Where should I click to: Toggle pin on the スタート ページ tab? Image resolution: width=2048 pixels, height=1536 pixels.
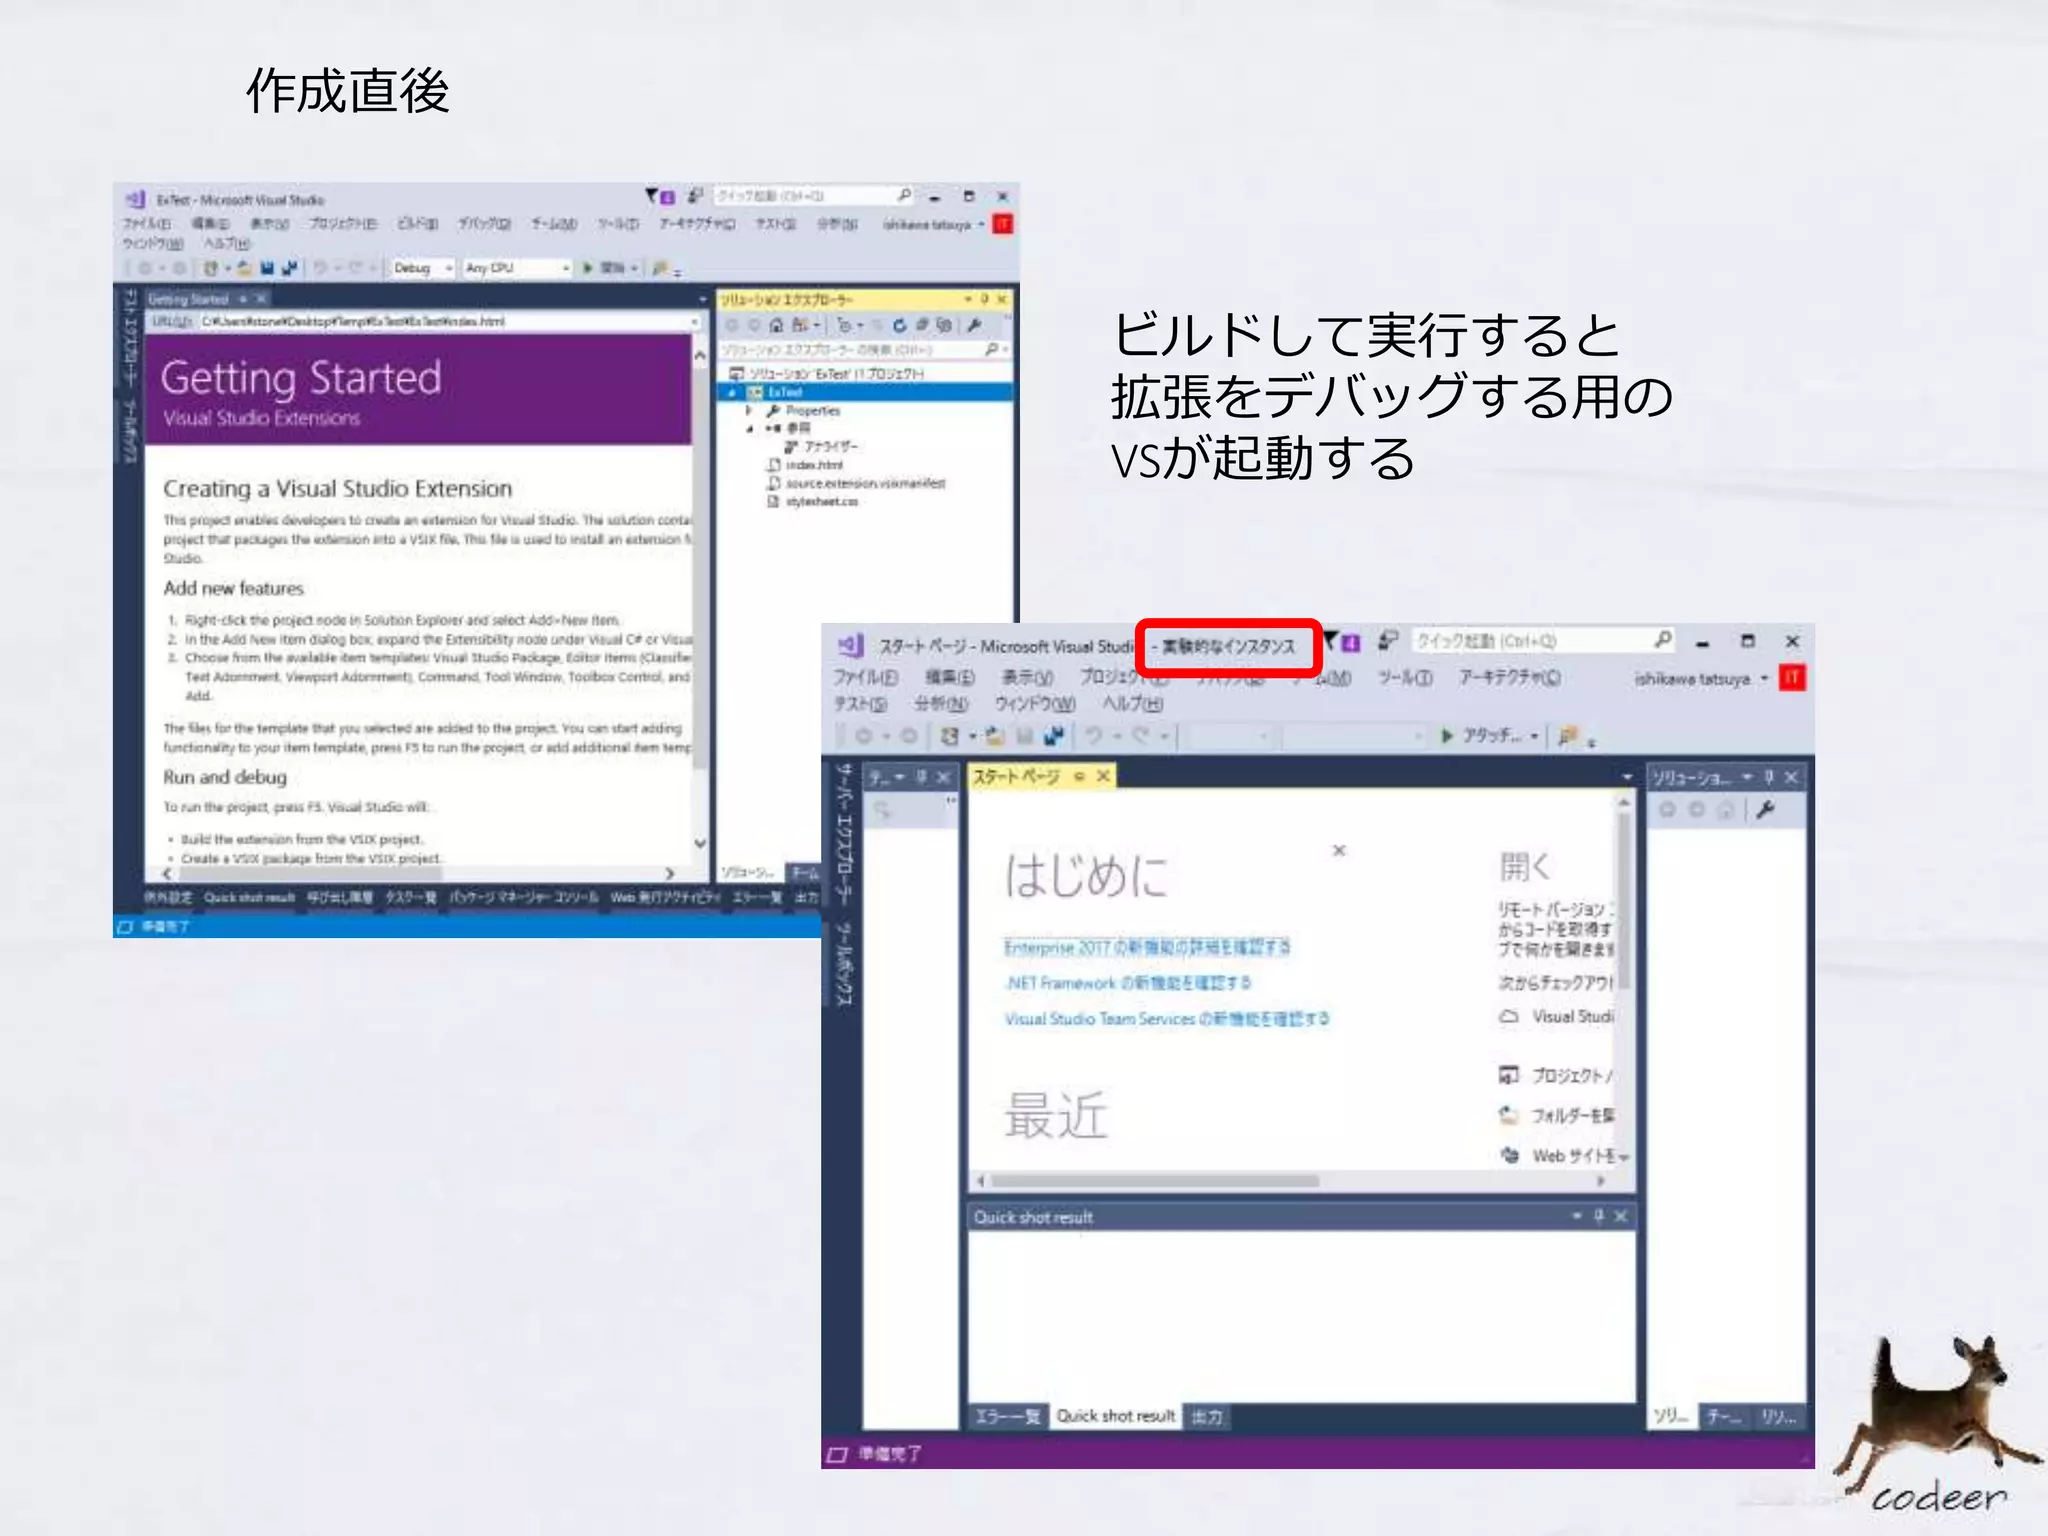tap(1079, 776)
